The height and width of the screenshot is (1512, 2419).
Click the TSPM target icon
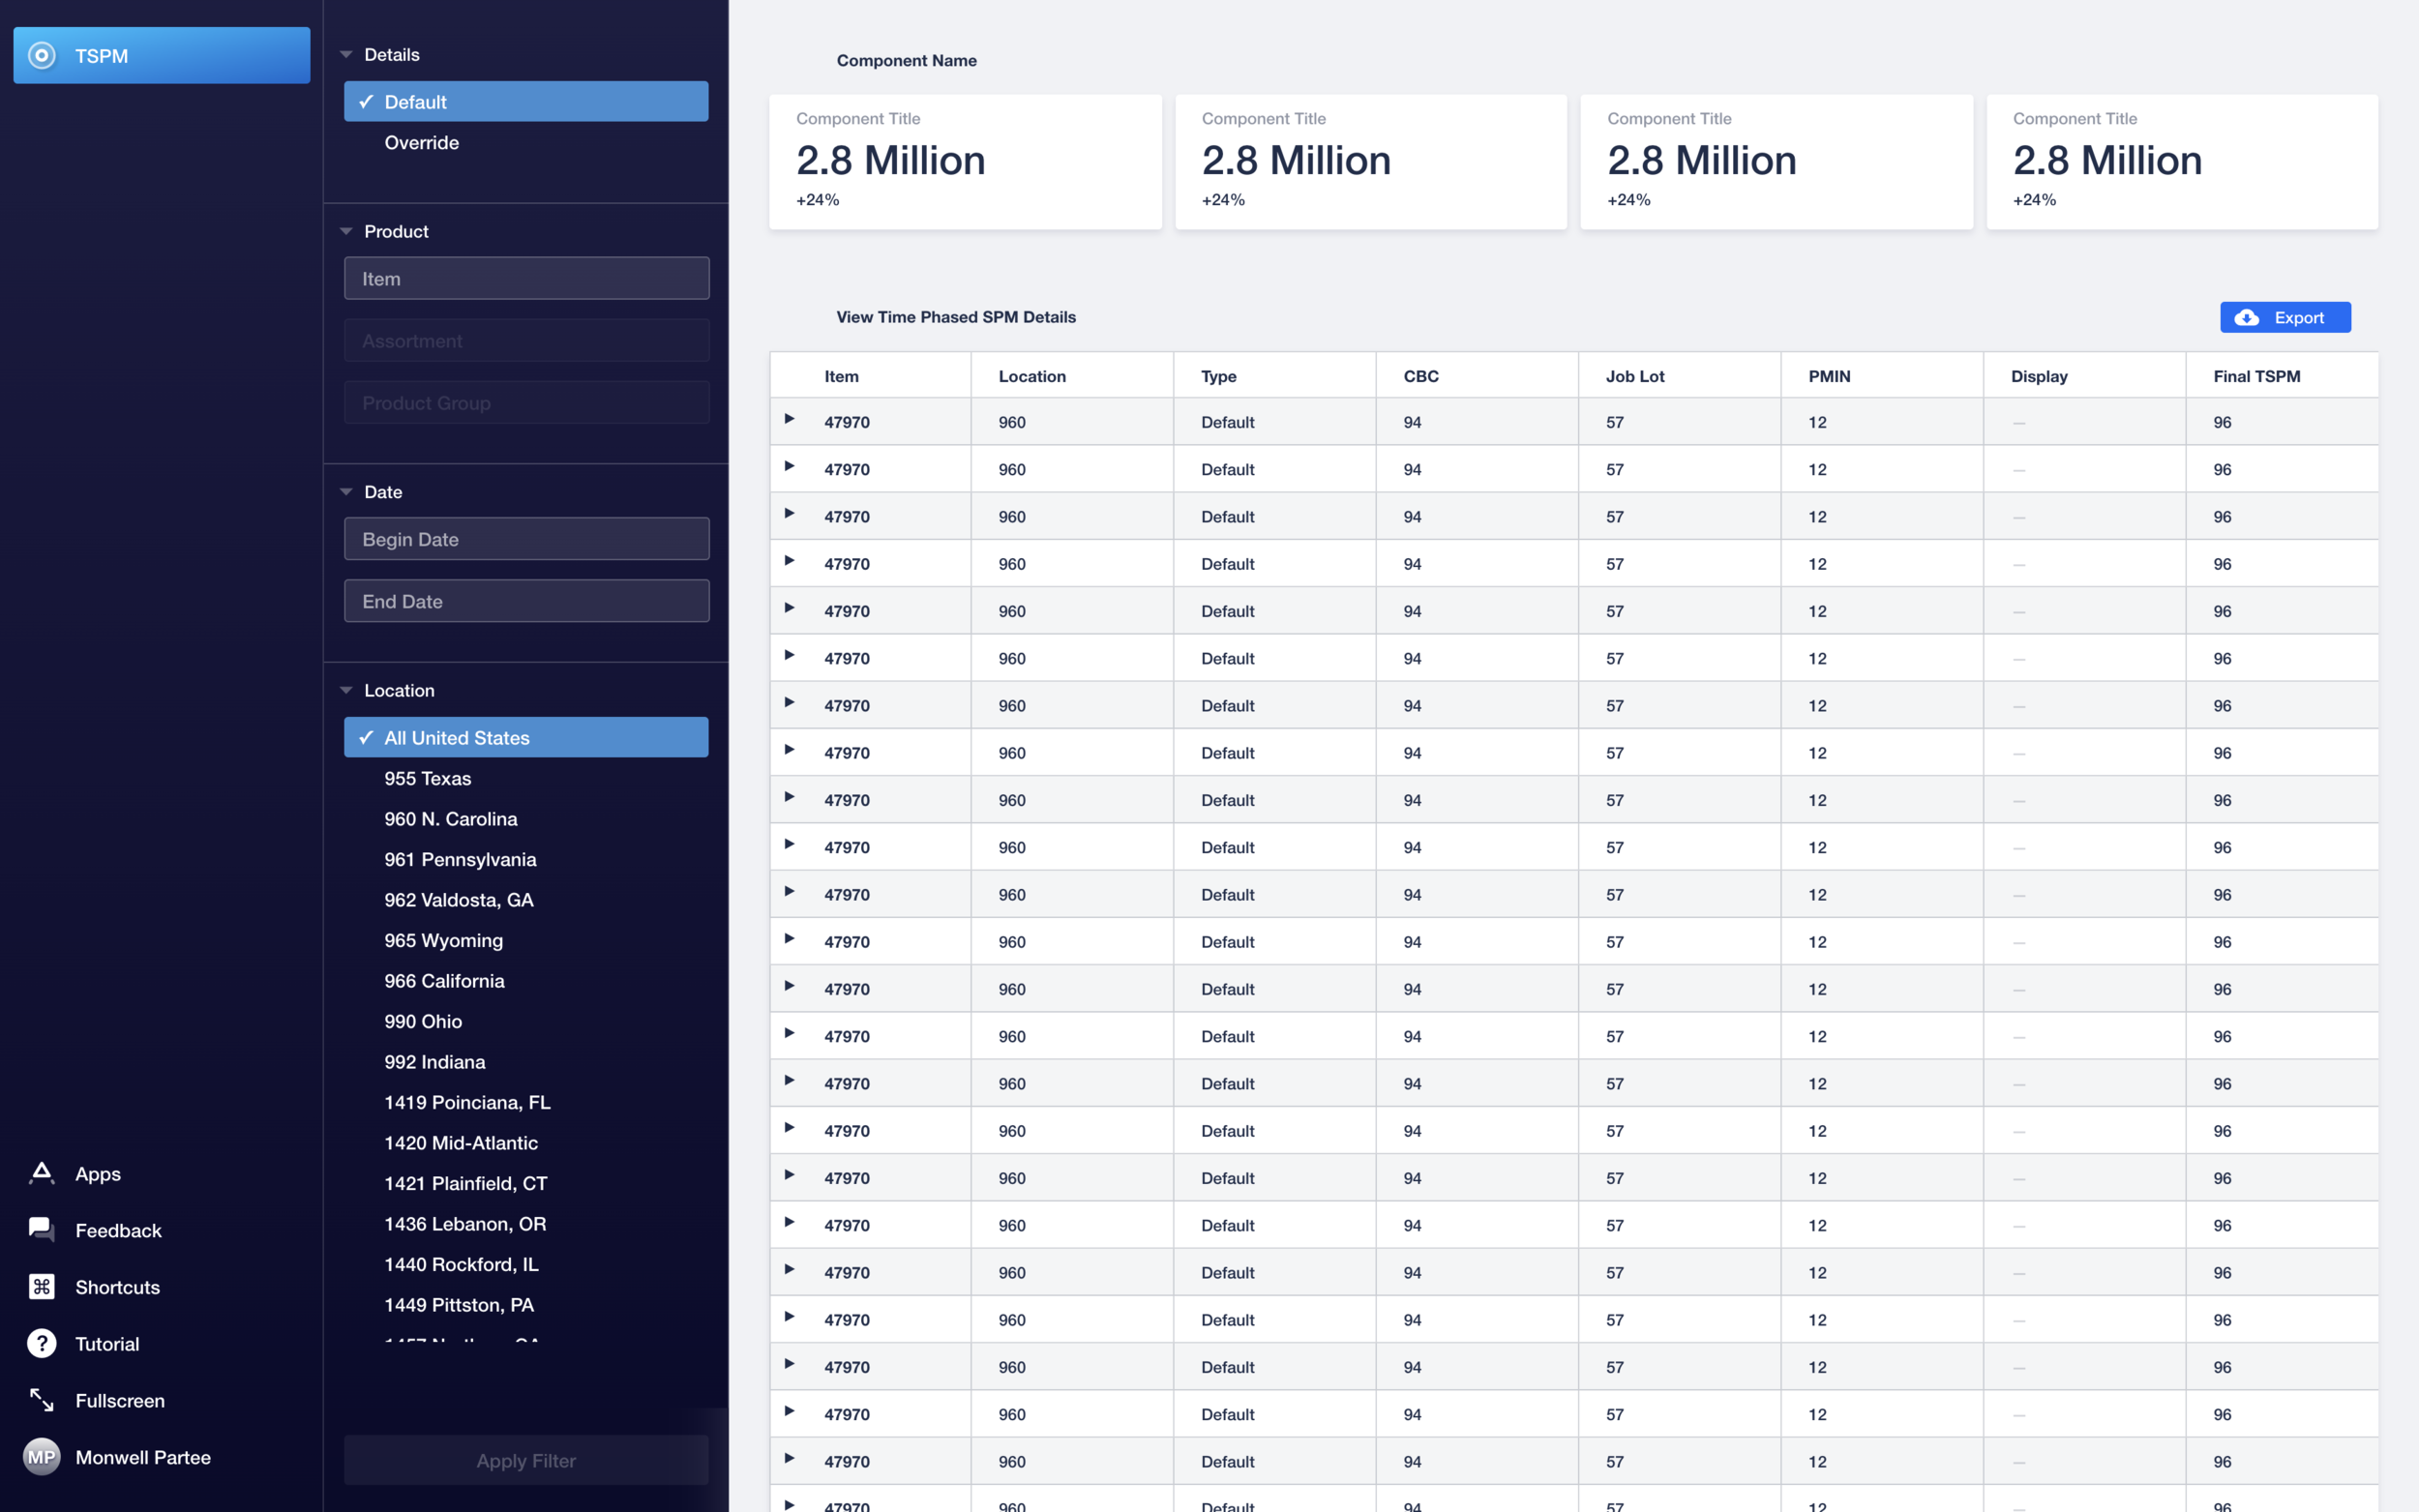[x=42, y=56]
